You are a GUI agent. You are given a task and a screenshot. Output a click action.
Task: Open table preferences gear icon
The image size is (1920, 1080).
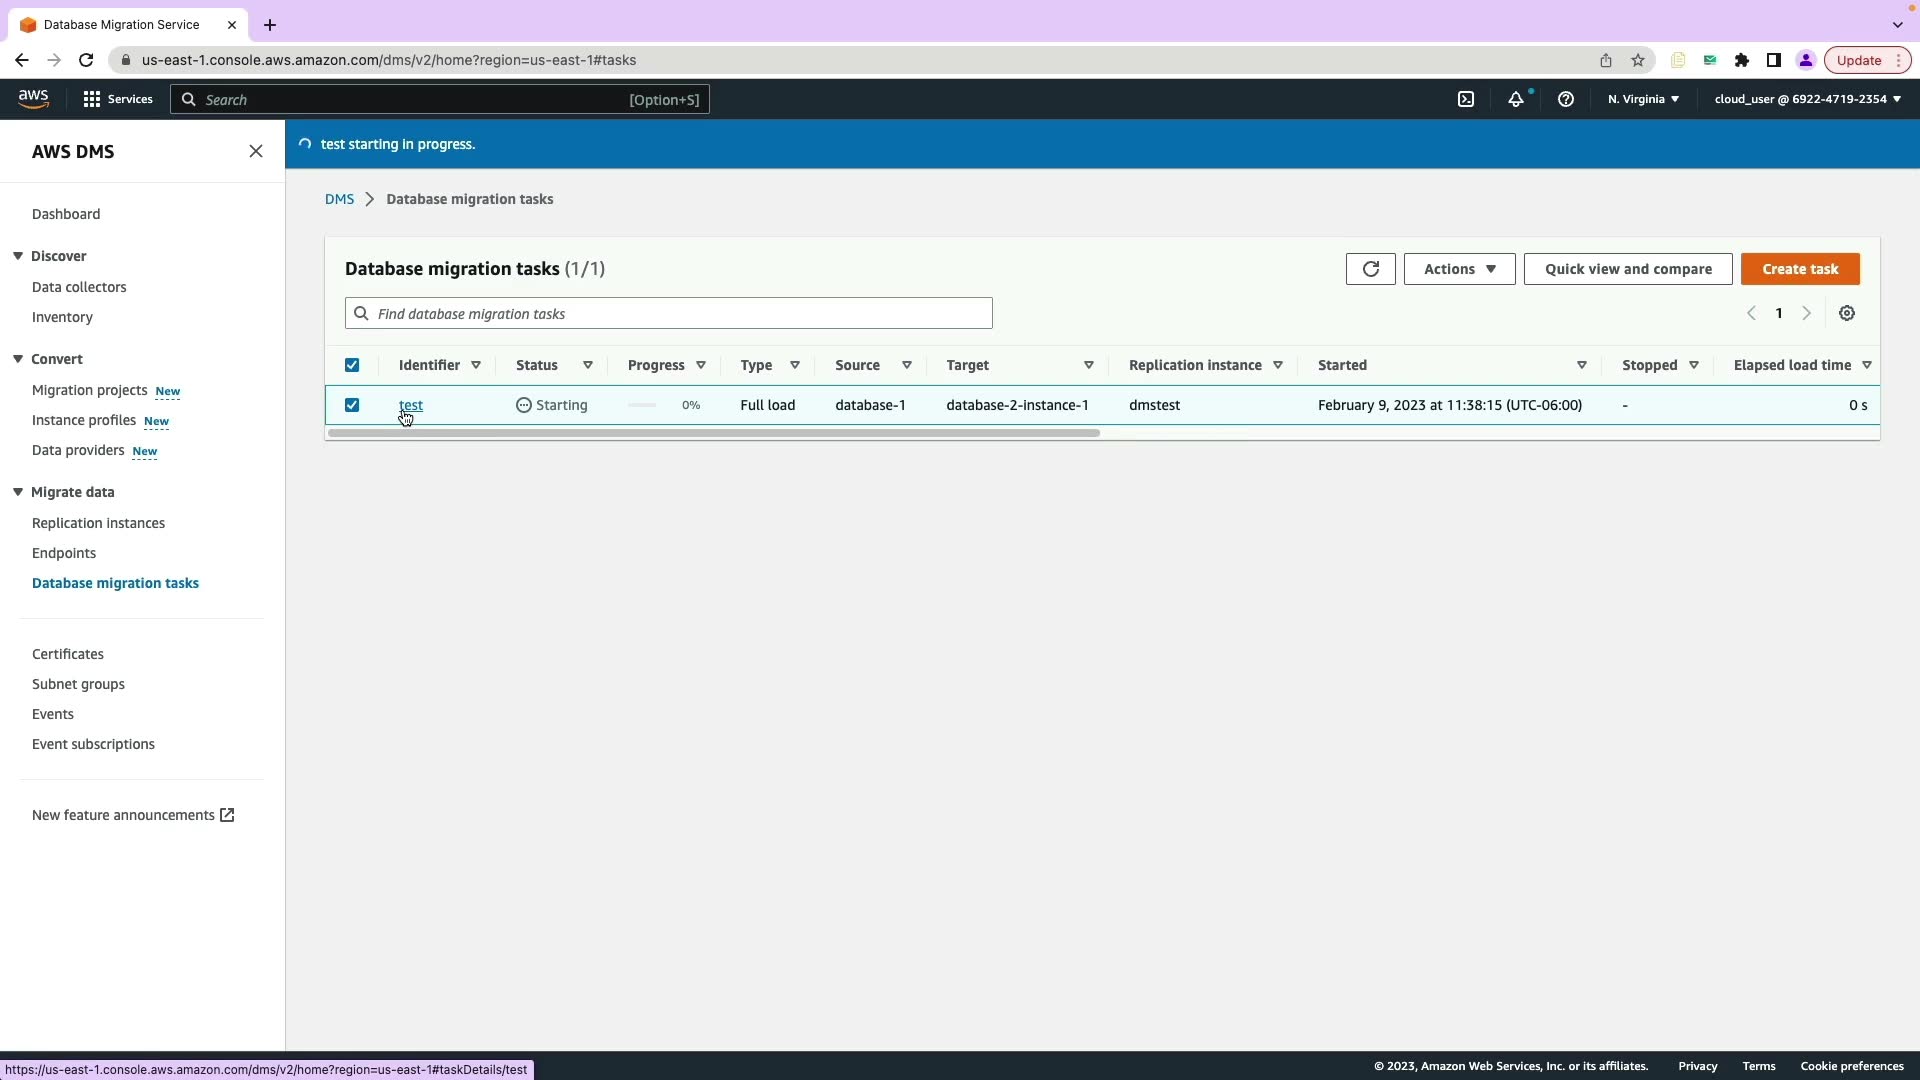(1846, 314)
